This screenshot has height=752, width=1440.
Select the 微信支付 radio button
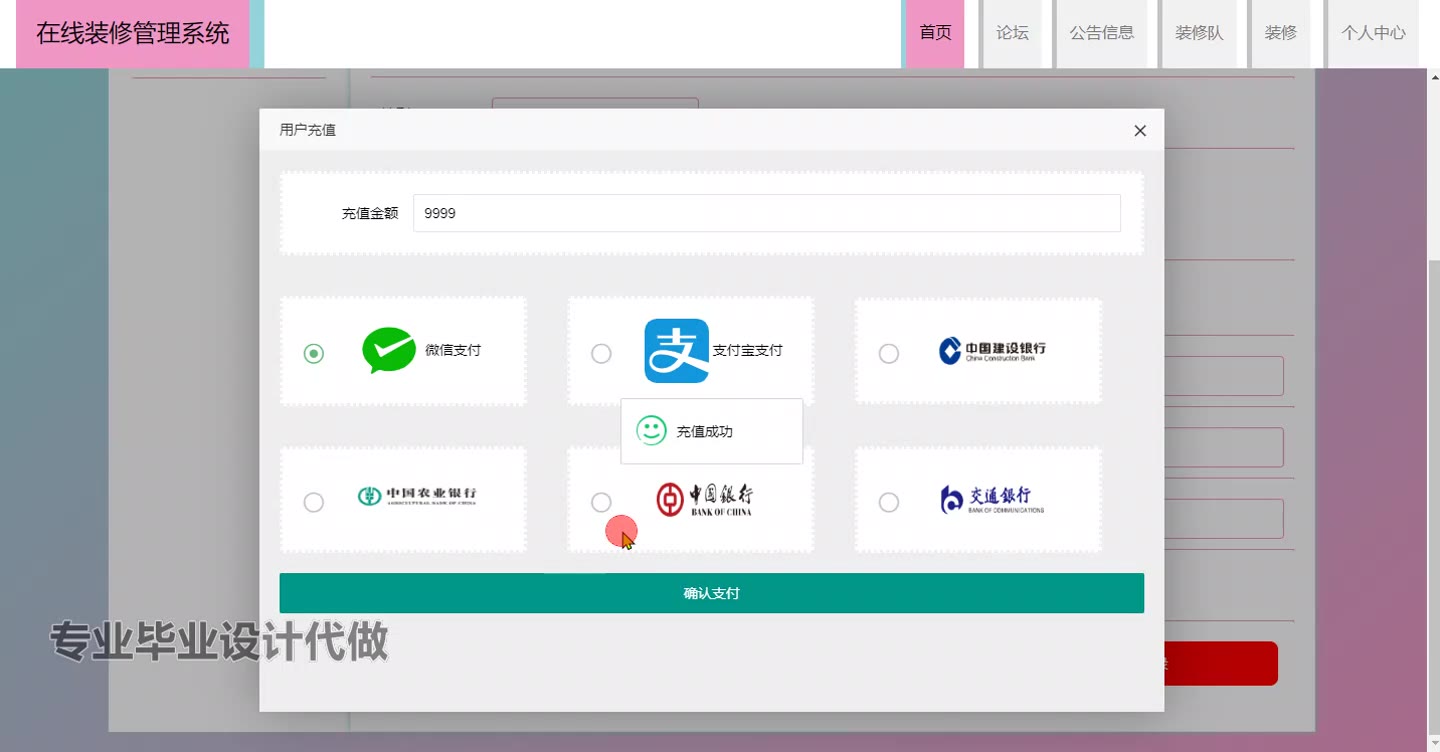tap(314, 353)
